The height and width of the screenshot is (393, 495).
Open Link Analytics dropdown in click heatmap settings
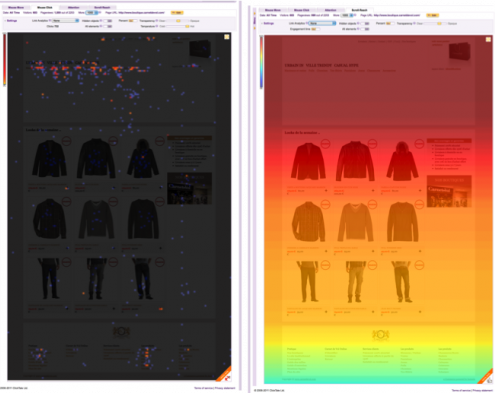click(x=65, y=21)
